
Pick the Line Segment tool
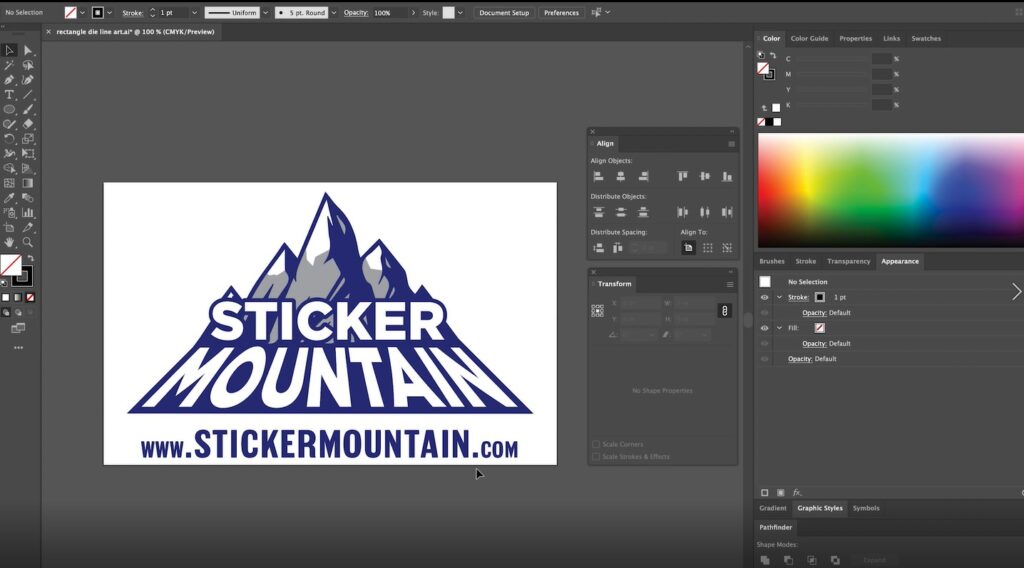[27, 95]
